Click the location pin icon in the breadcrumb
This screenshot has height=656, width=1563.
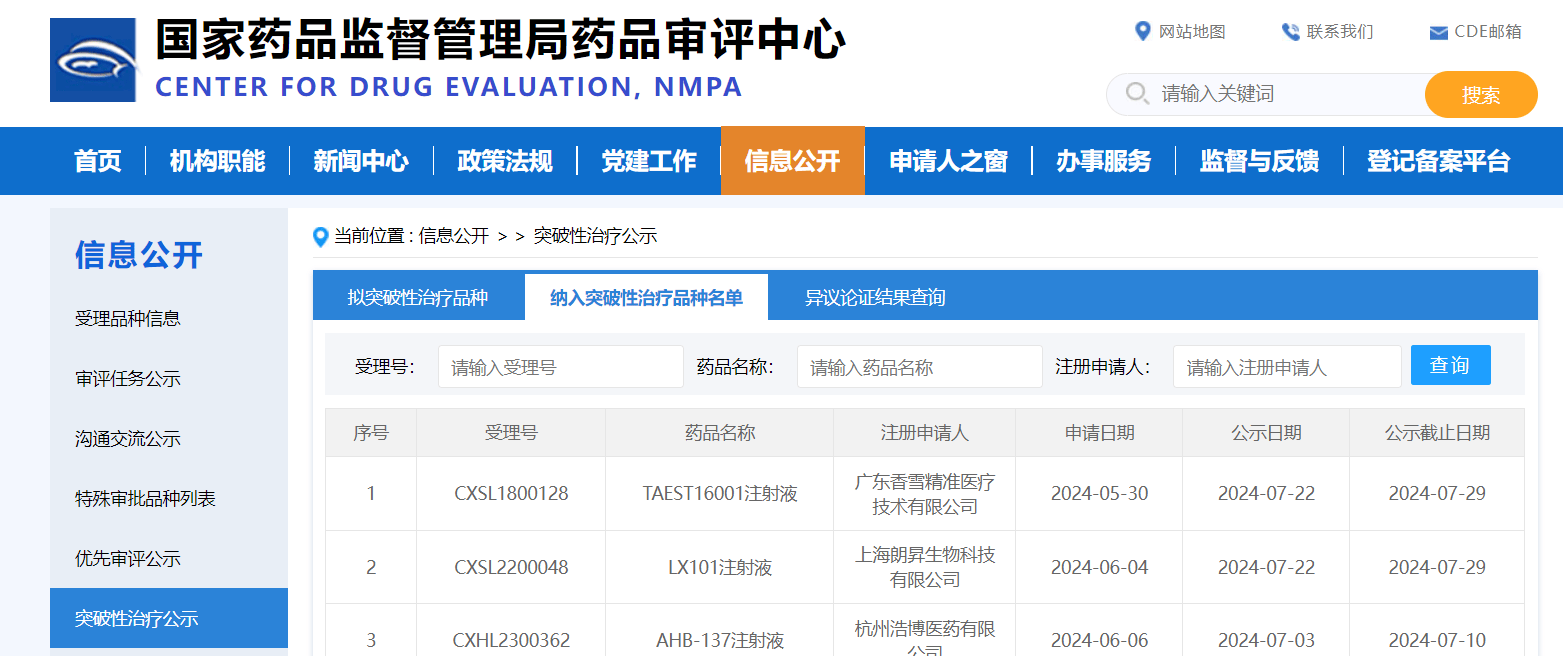(320, 237)
